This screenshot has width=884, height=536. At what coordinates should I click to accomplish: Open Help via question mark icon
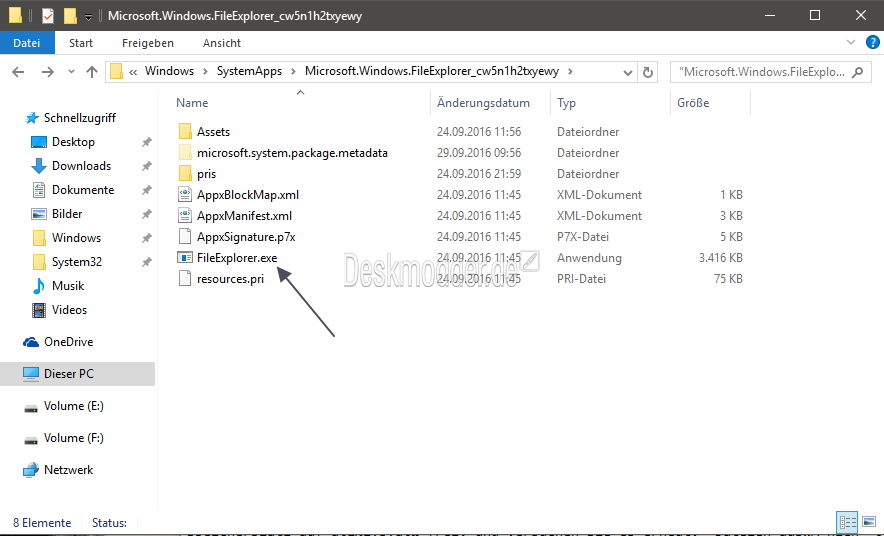872,42
